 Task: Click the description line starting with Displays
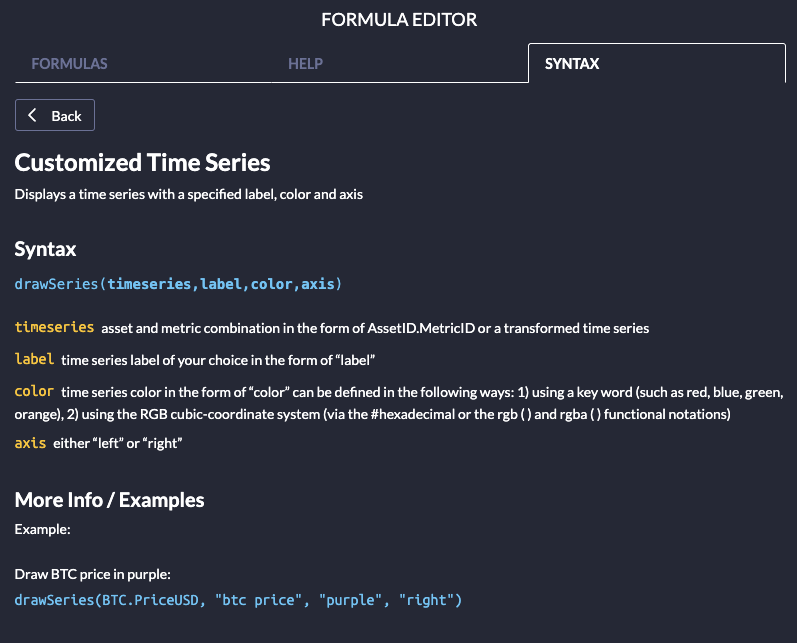[x=188, y=195]
